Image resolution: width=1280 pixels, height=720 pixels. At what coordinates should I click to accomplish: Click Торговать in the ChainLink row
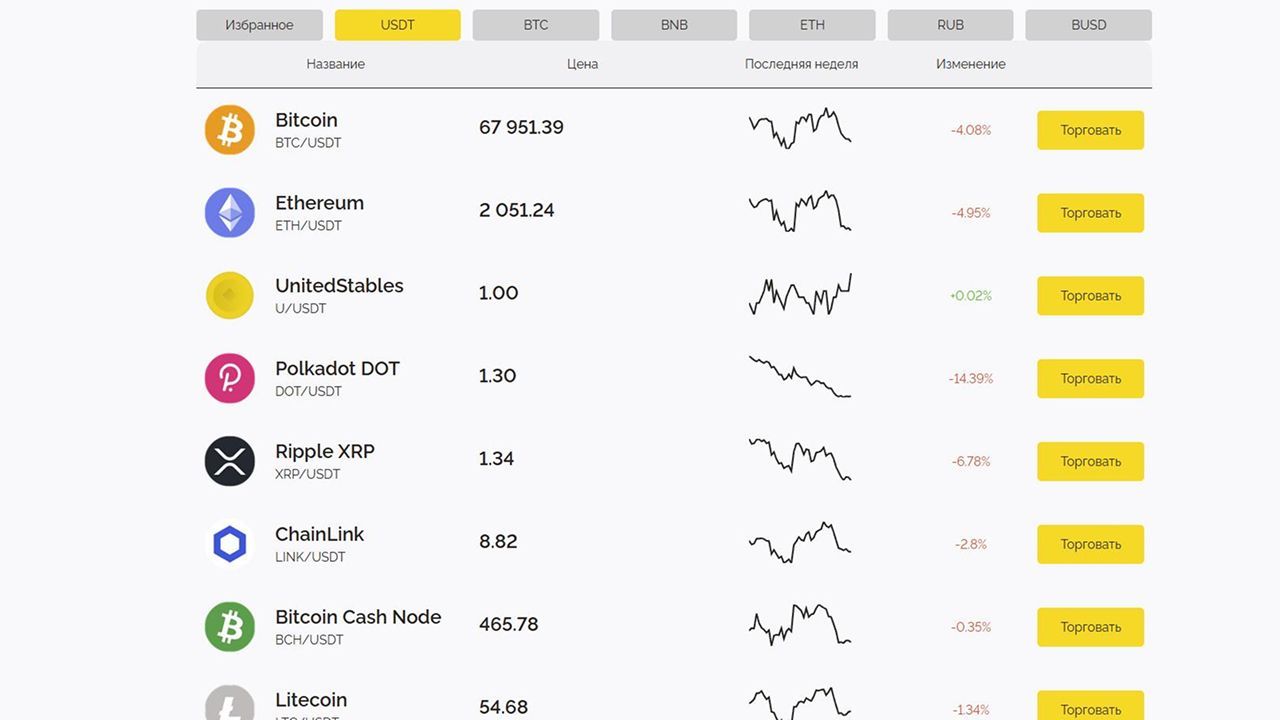coord(1090,545)
